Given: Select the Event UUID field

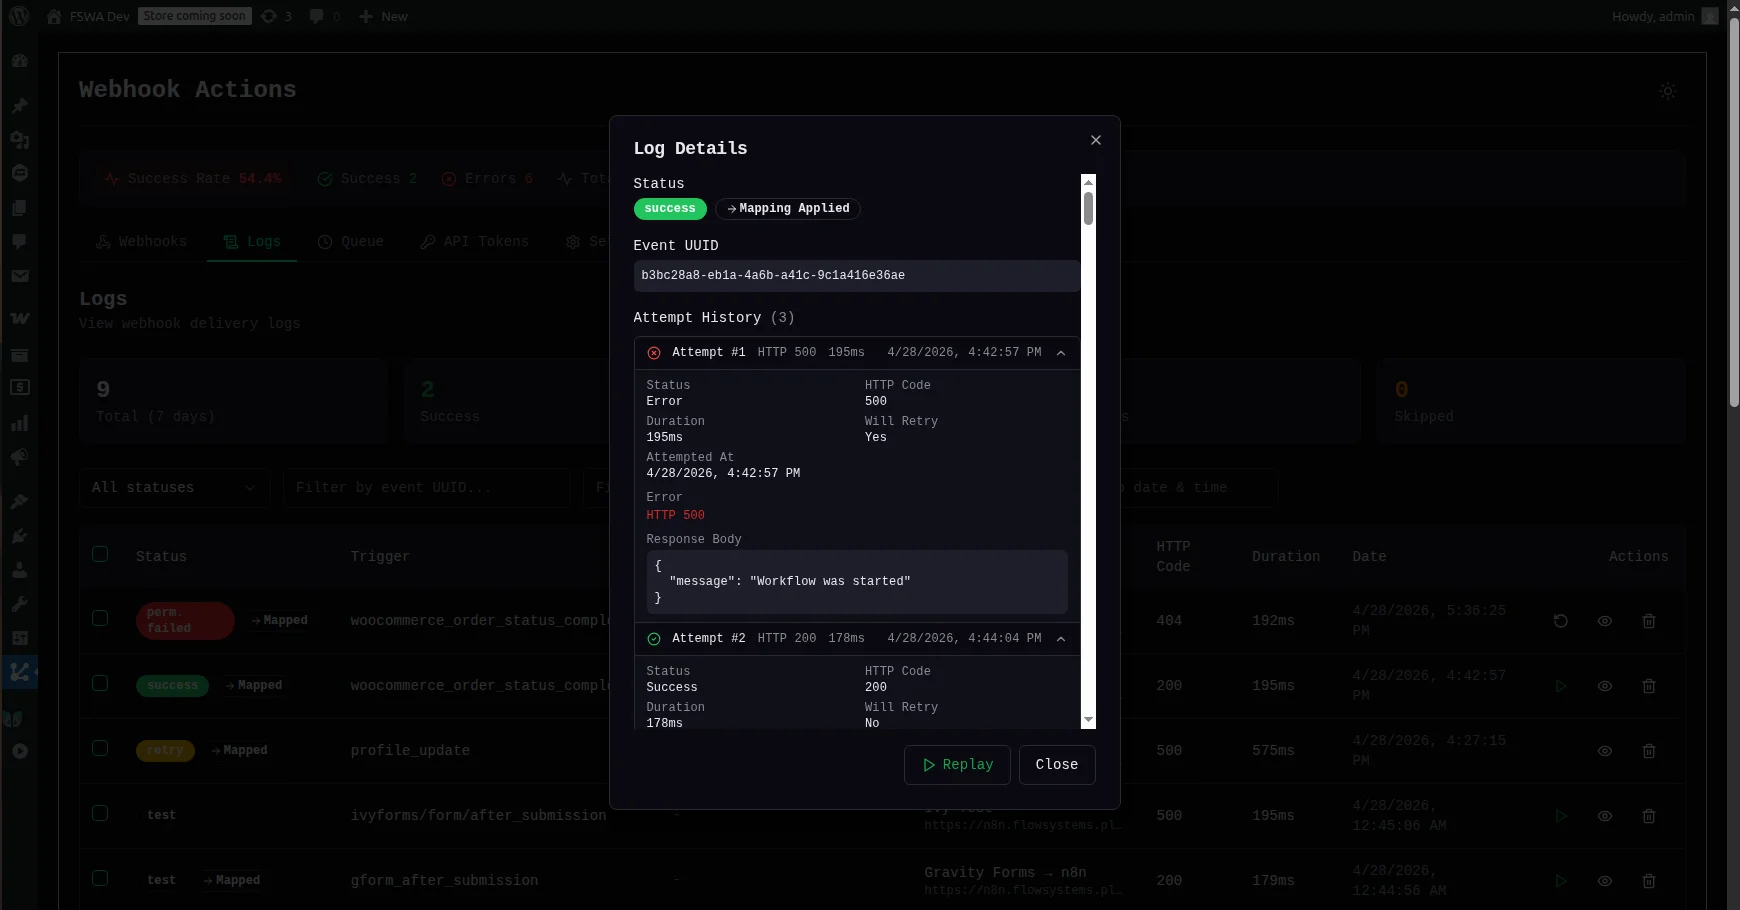Looking at the screenshot, I should [x=856, y=276].
